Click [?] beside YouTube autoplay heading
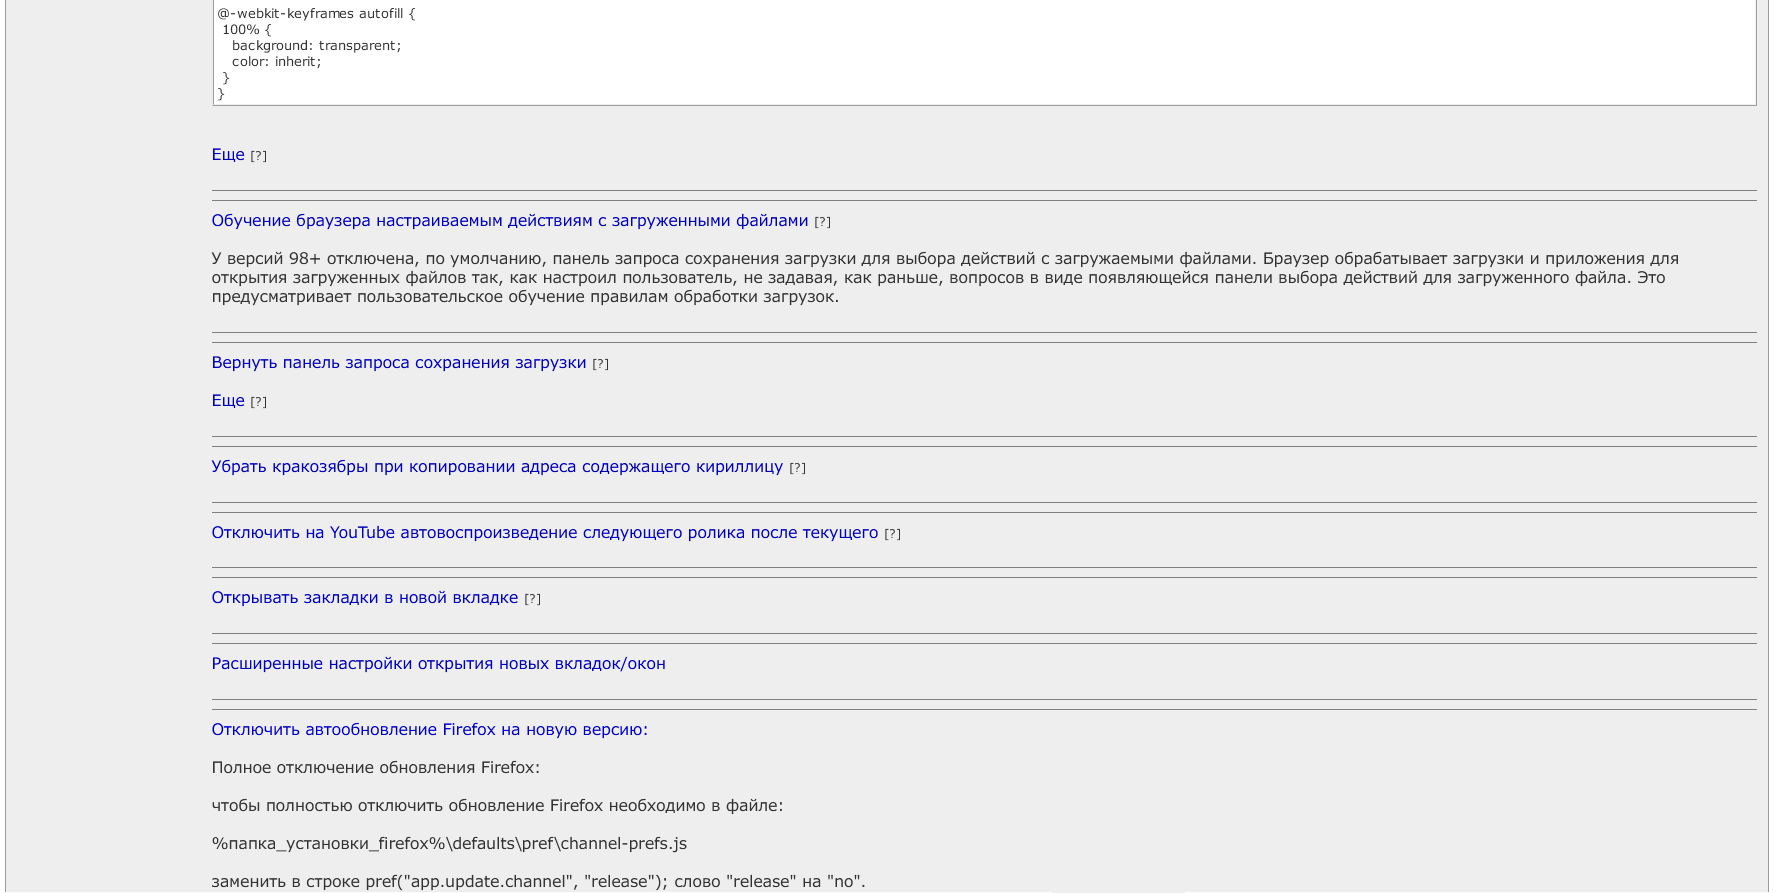1781x893 pixels. click(x=892, y=534)
